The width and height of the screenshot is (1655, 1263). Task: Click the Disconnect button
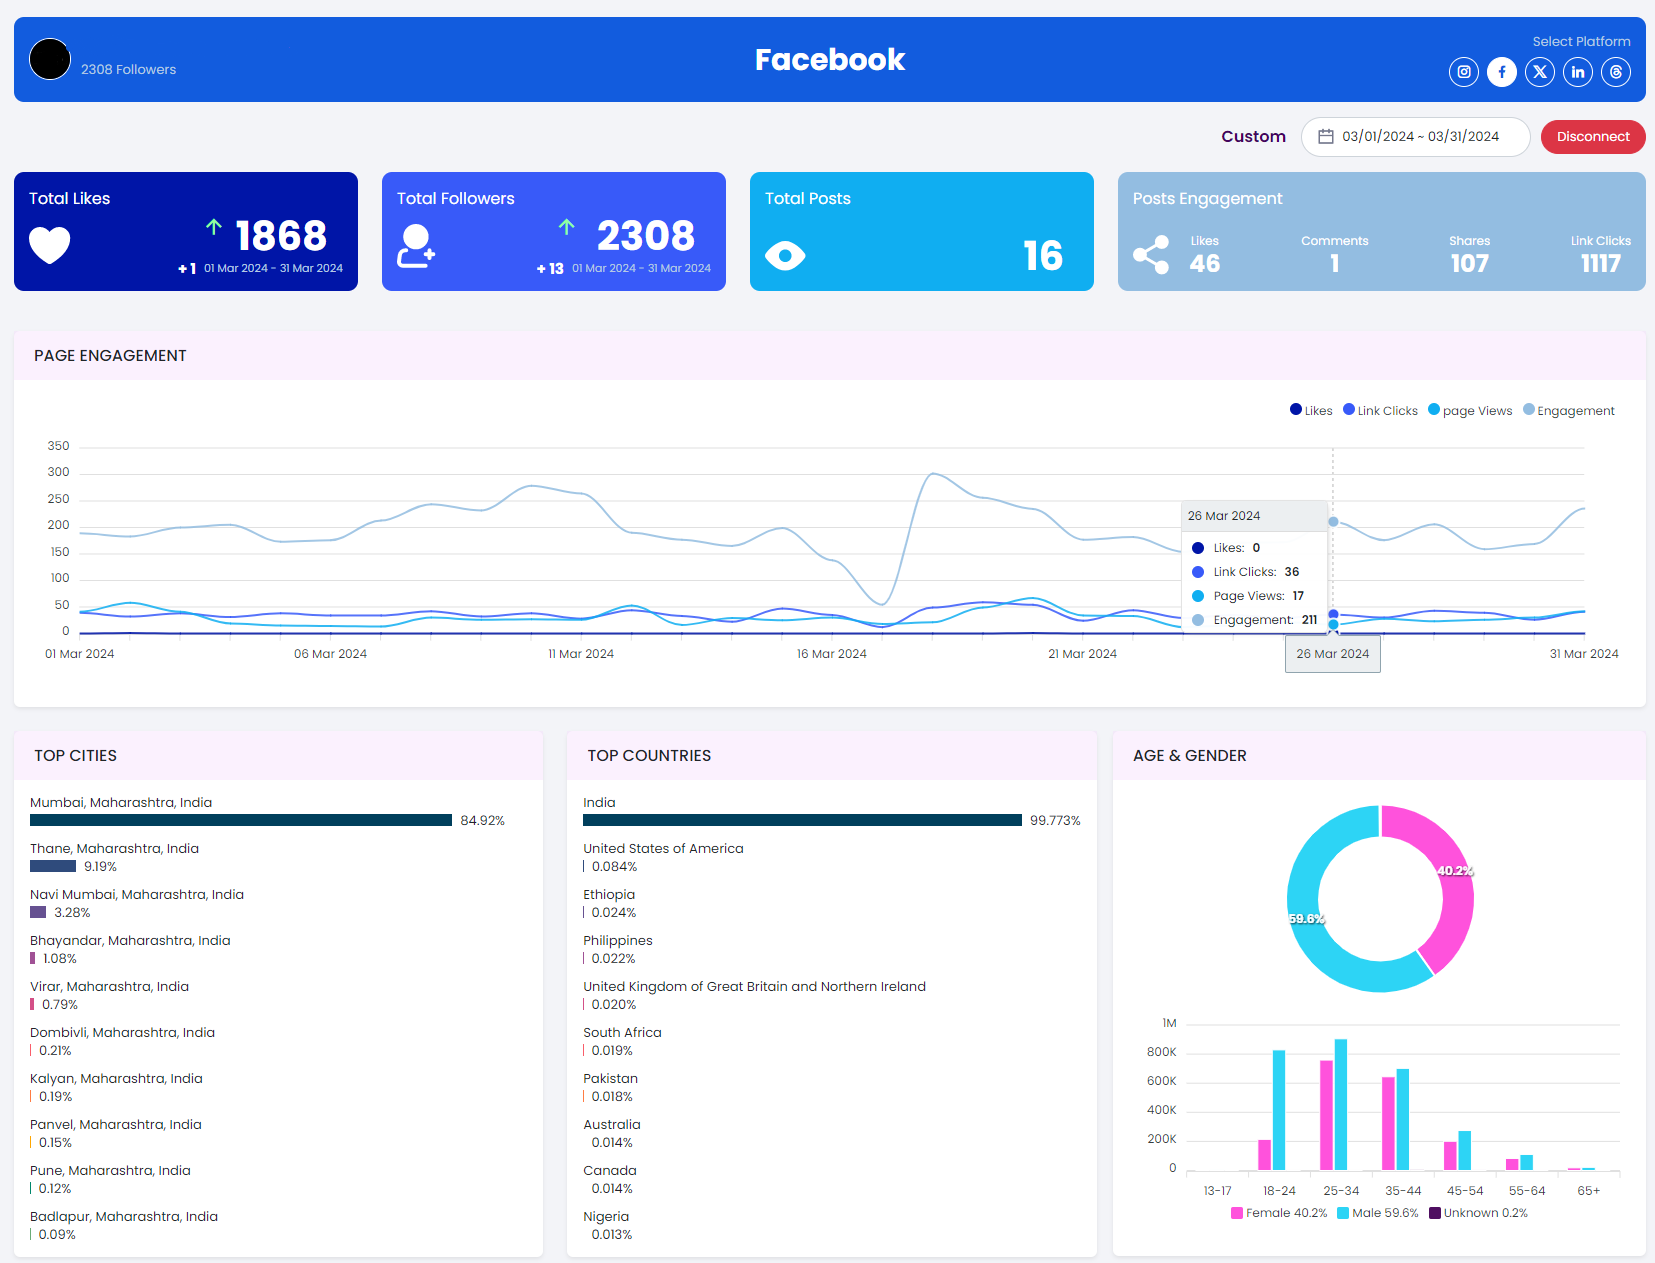(1592, 136)
